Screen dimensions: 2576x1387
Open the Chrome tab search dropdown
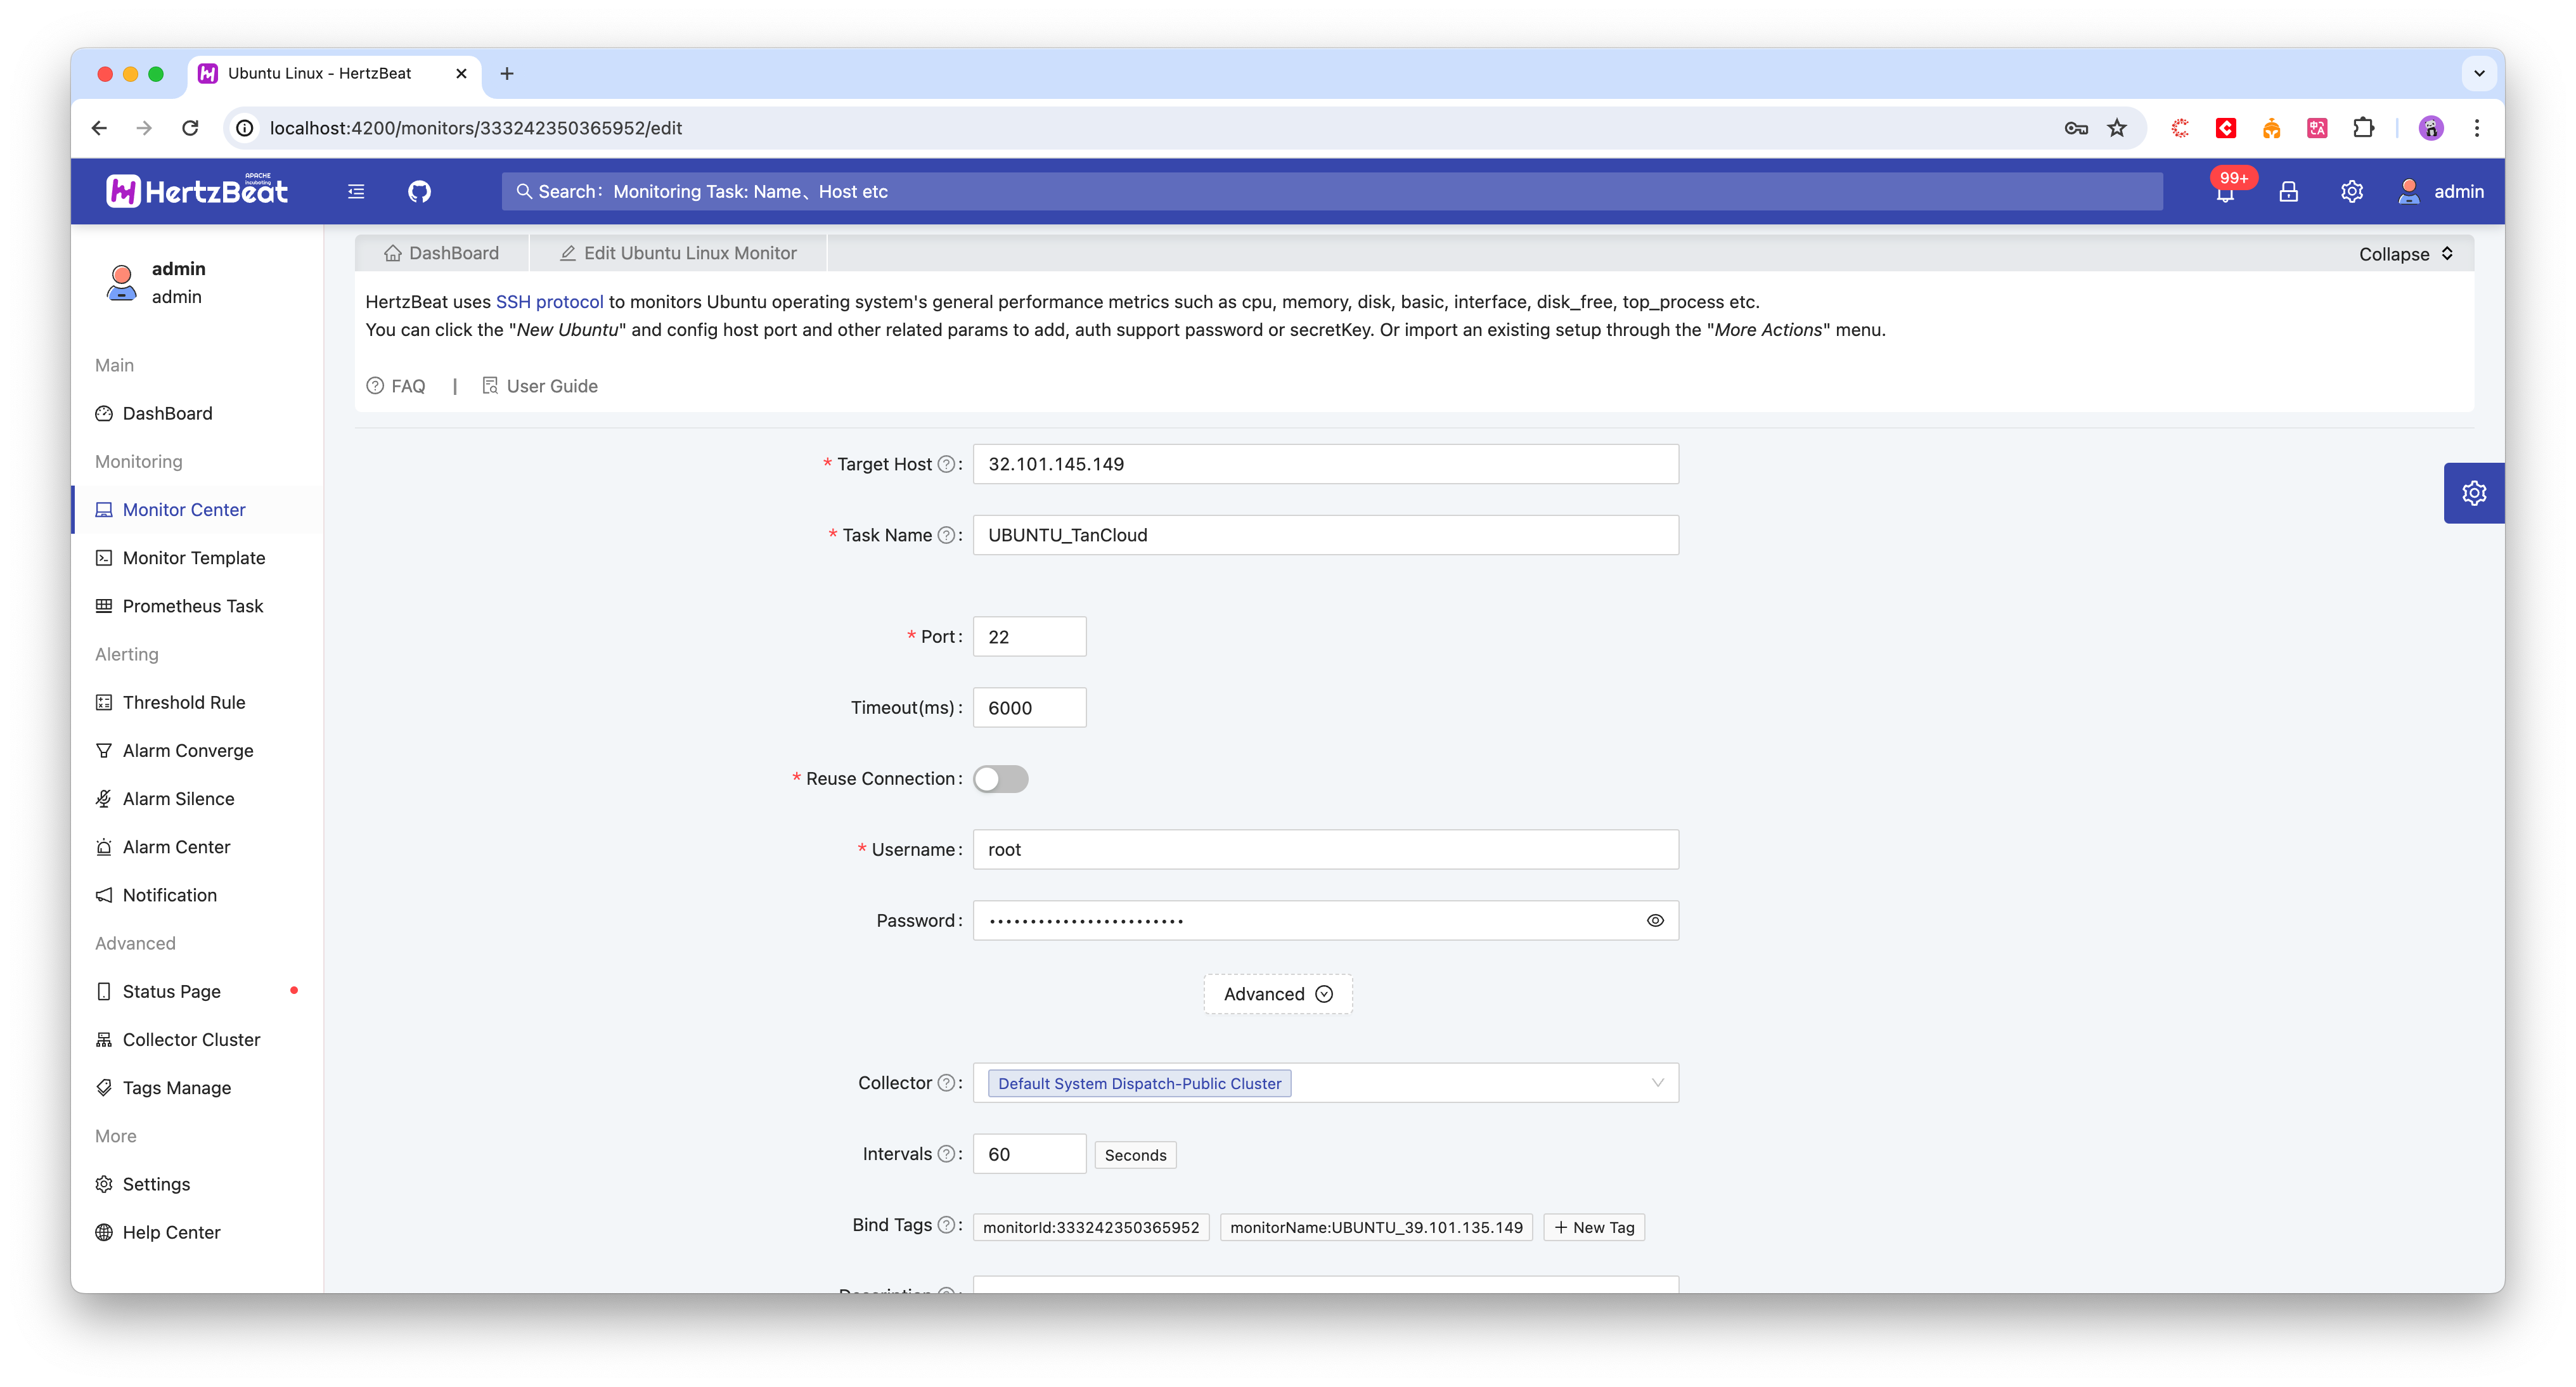[2479, 73]
